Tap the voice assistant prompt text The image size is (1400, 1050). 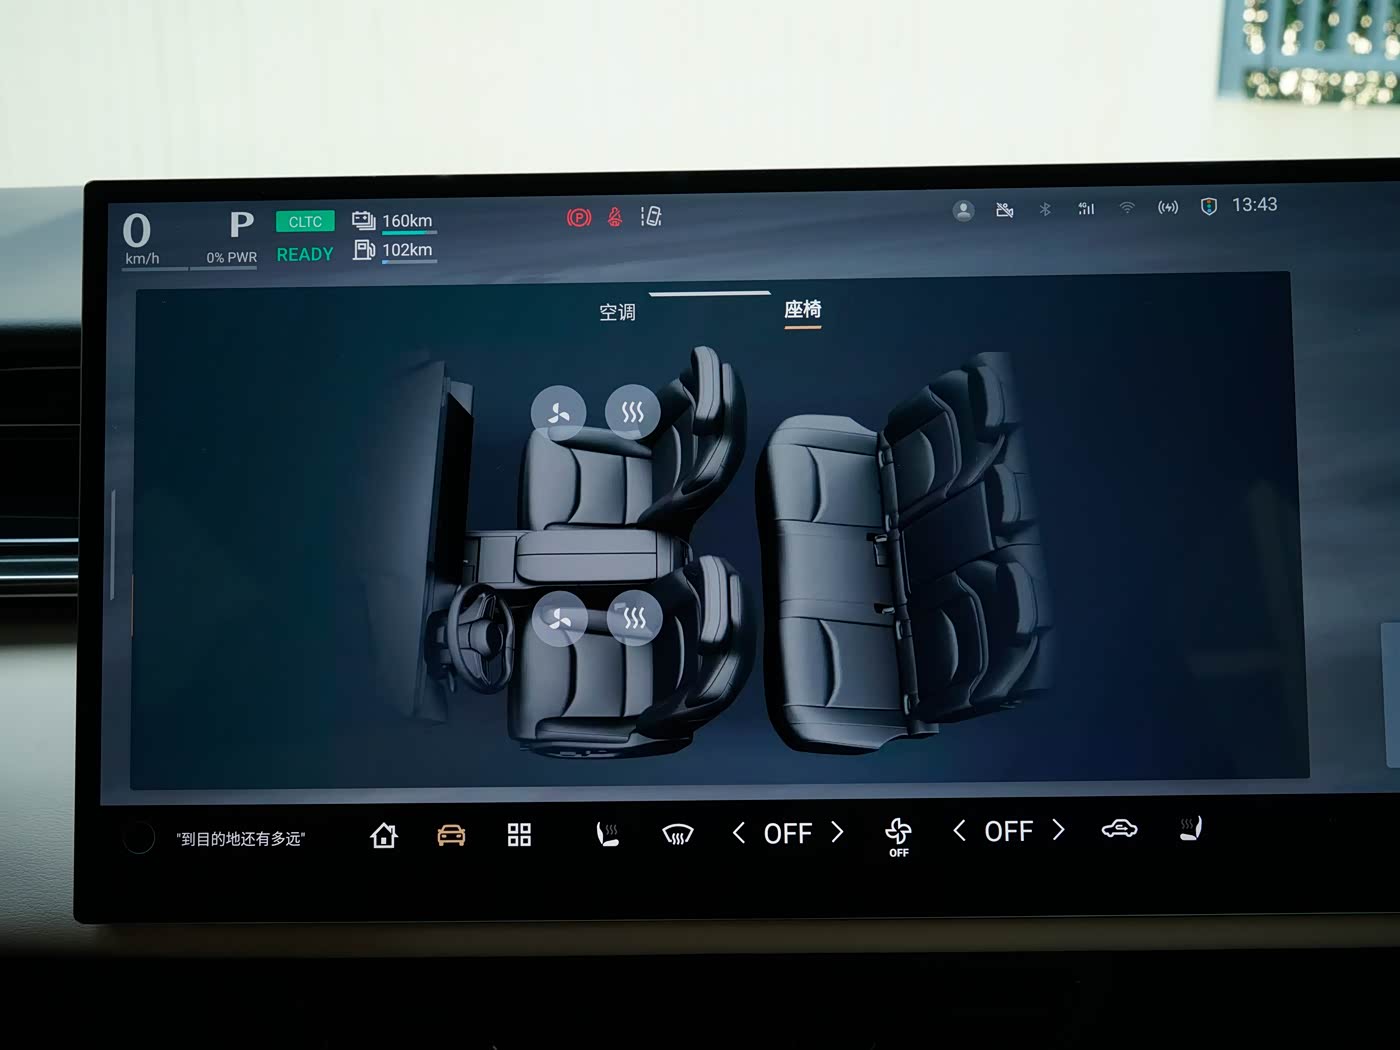click(x=241, y=839)
